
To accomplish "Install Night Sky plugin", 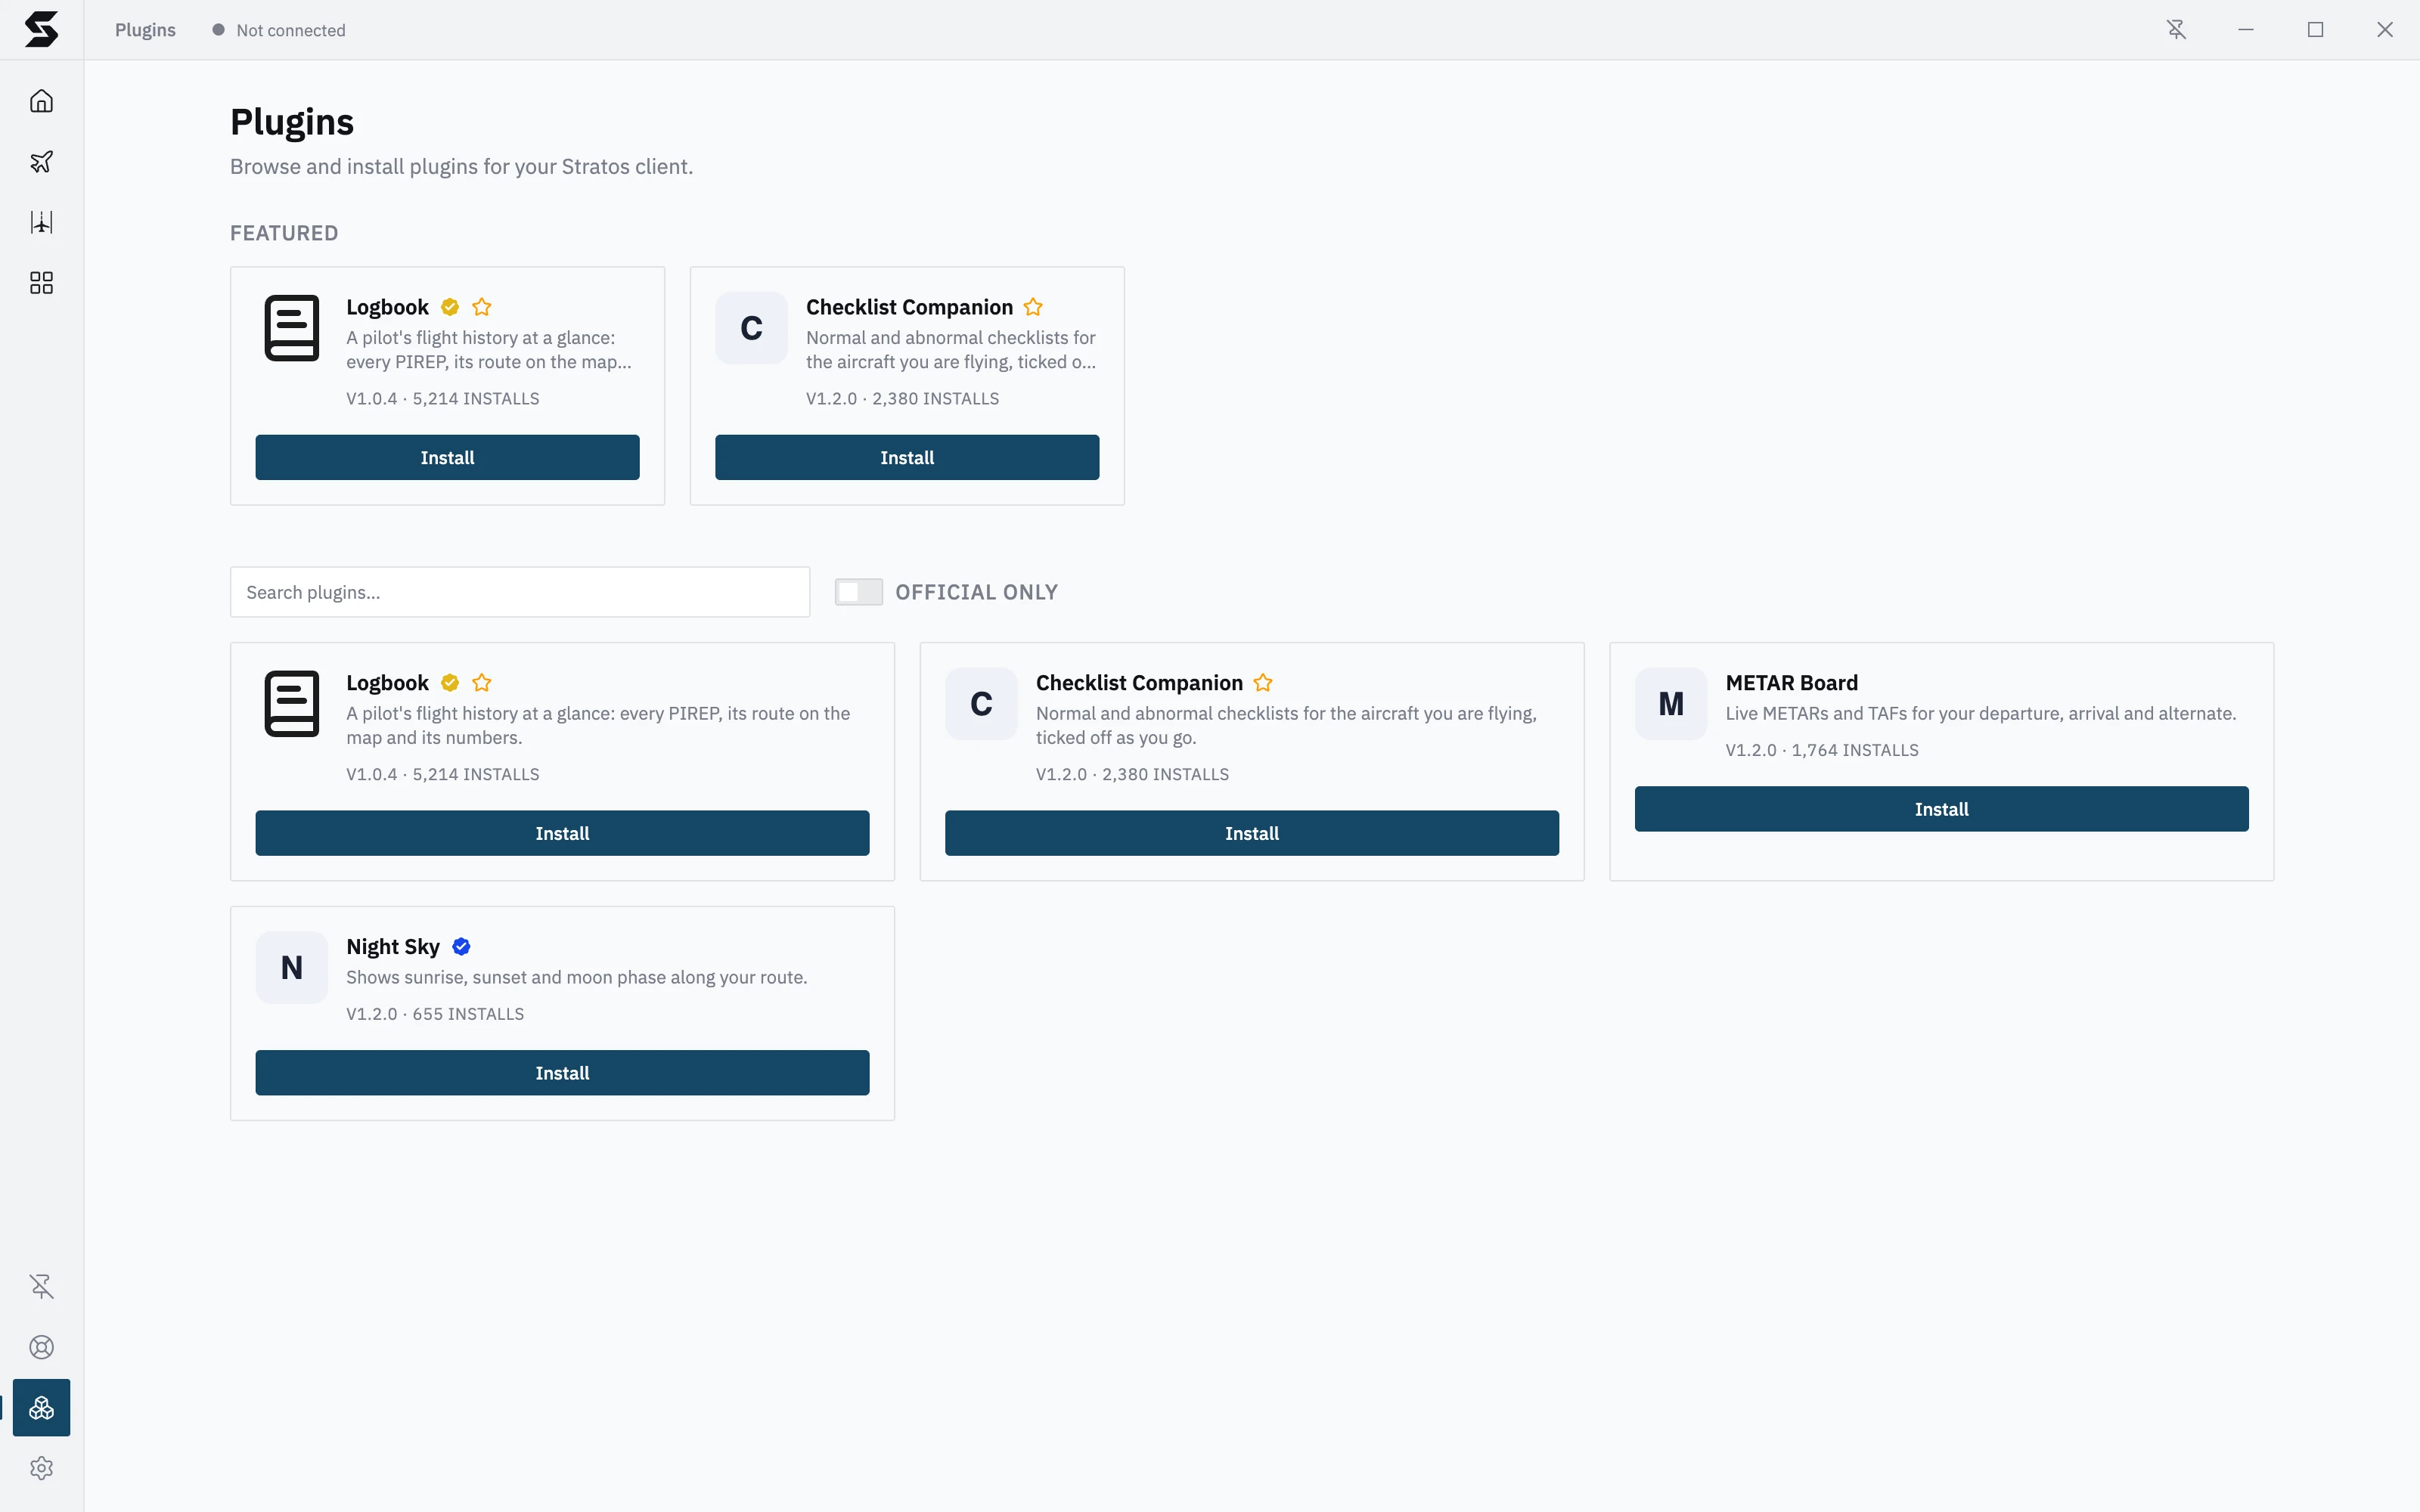I will click(562, 1073).
